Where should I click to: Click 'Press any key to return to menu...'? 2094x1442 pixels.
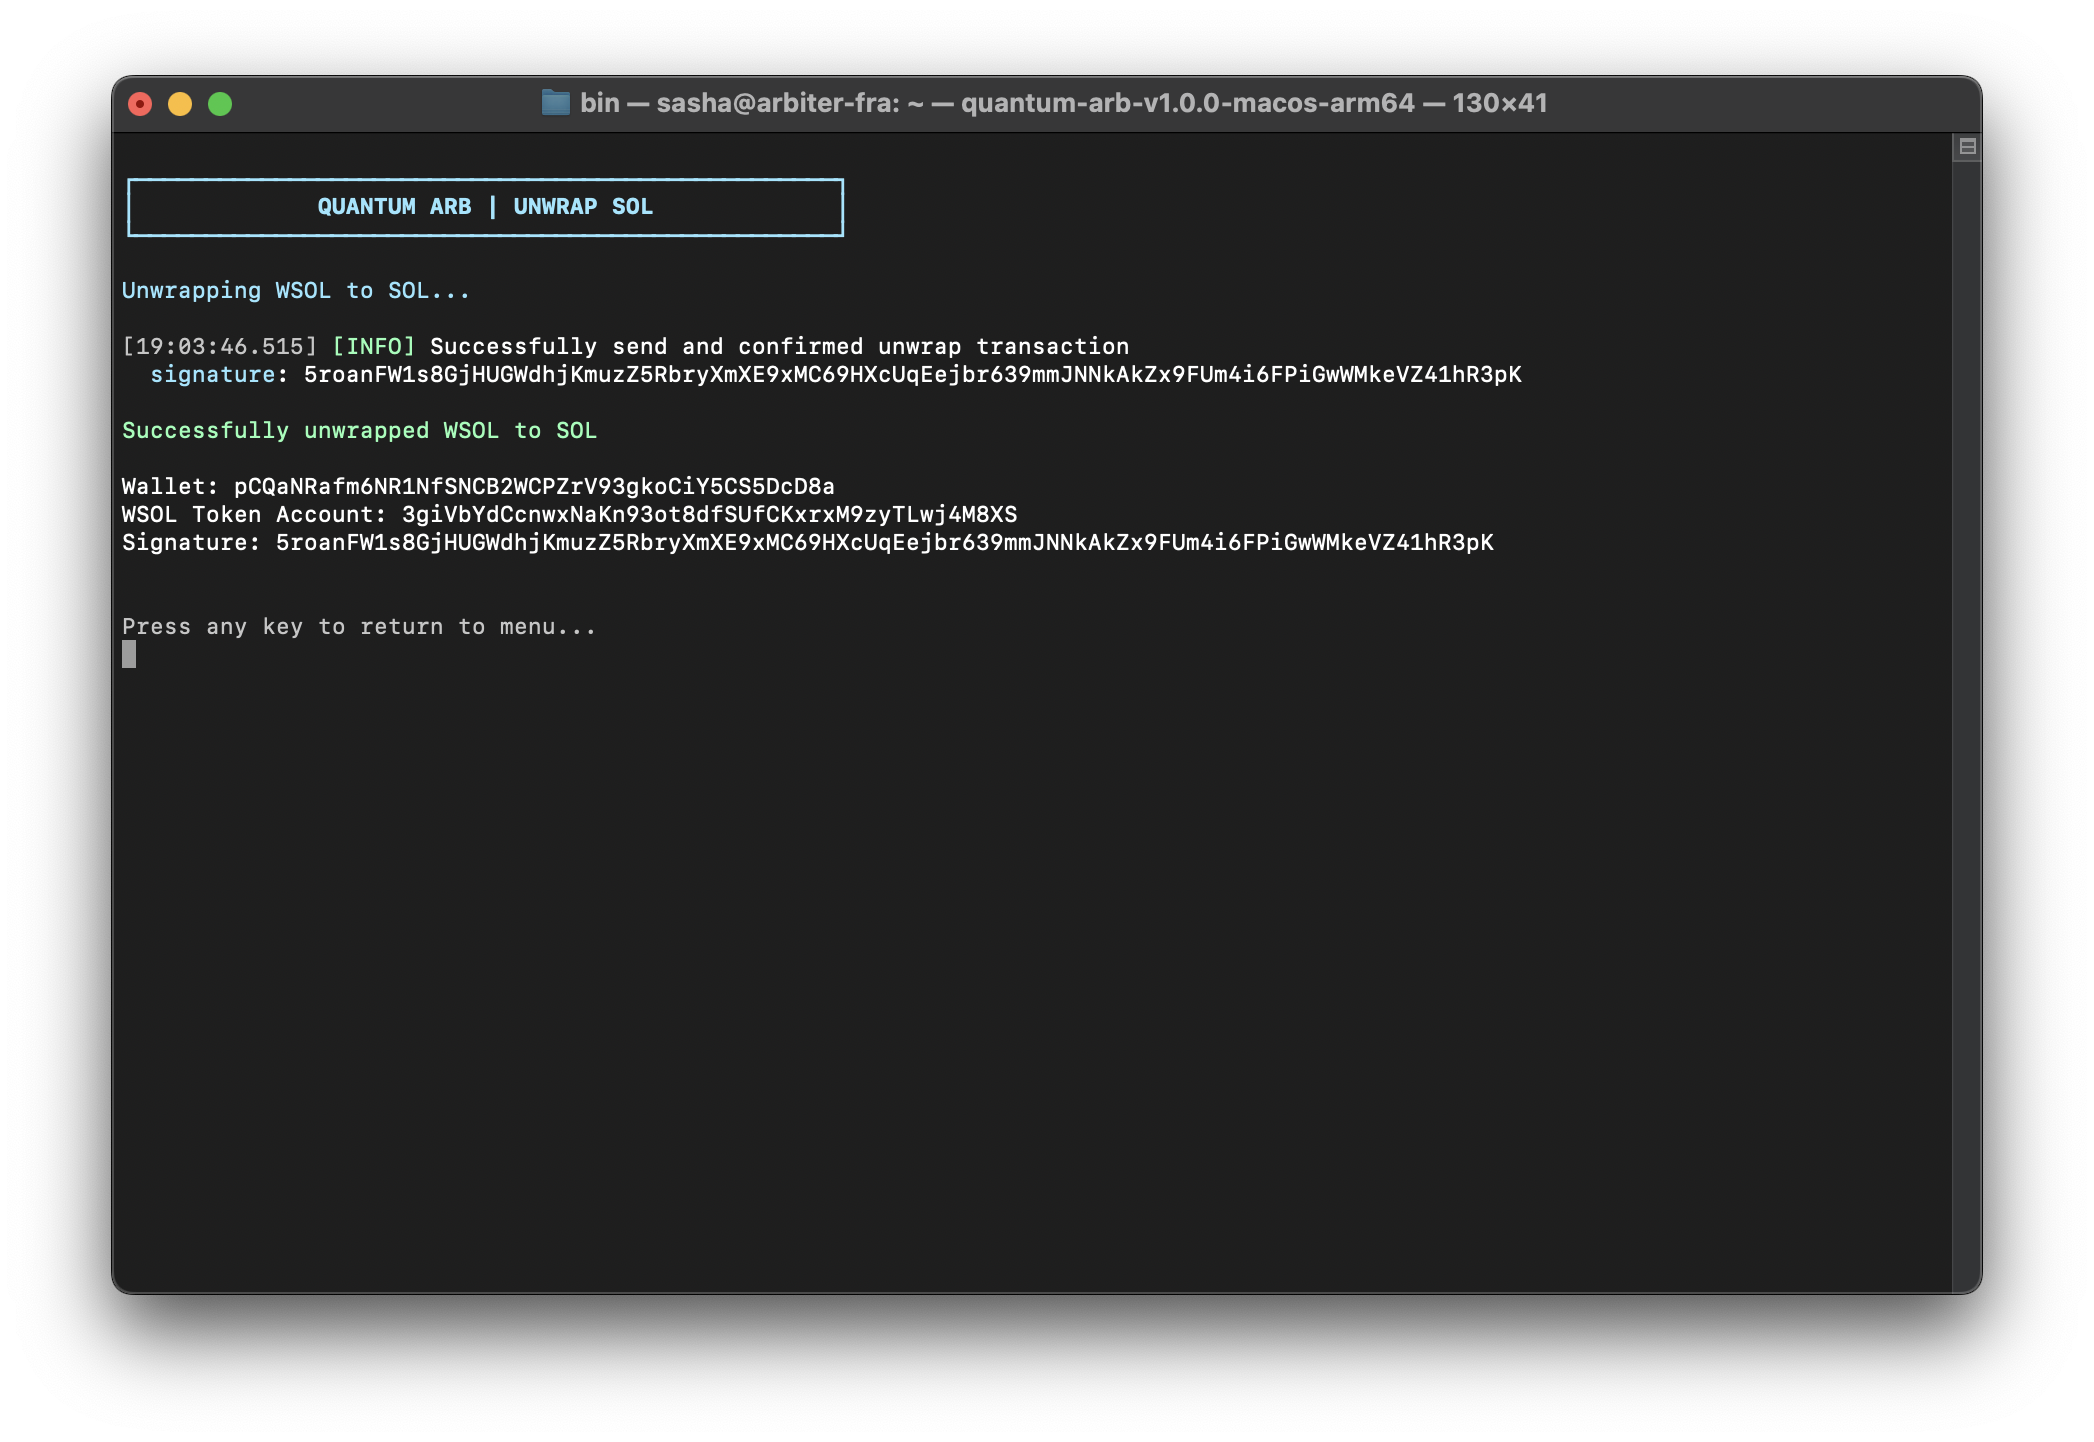coord(359,627)
